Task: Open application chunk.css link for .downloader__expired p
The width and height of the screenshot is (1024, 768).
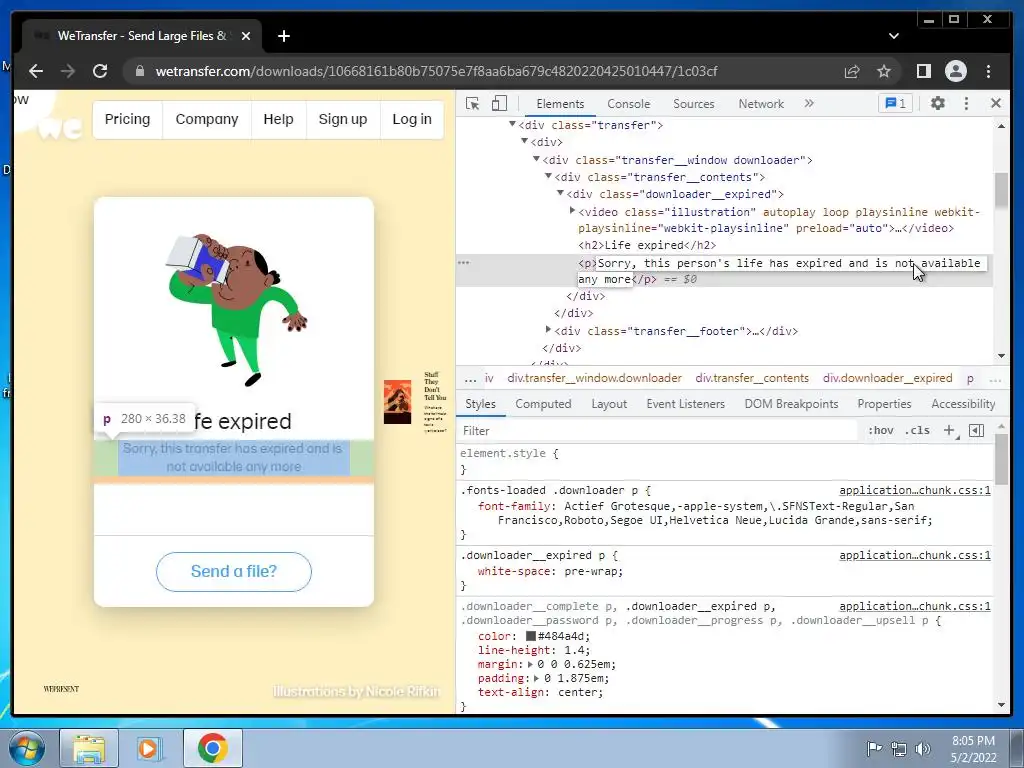Action: click(915, 556)
